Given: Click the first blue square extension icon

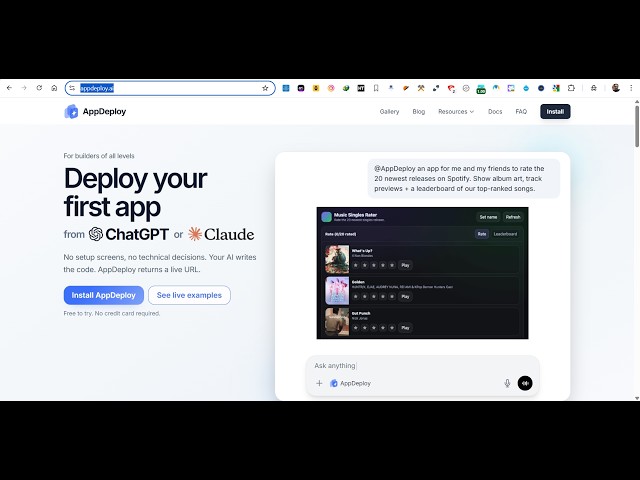Looking at the screenshot, I should [286, 88].
